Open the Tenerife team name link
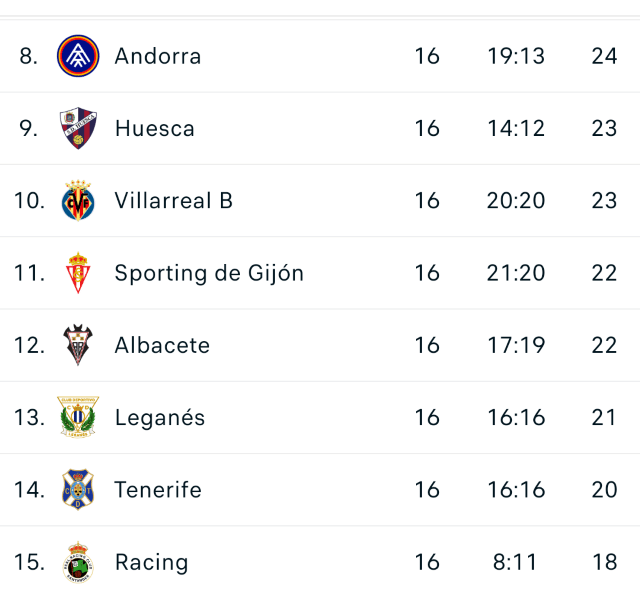Screen dimensions: 640x597 [158, 490]
